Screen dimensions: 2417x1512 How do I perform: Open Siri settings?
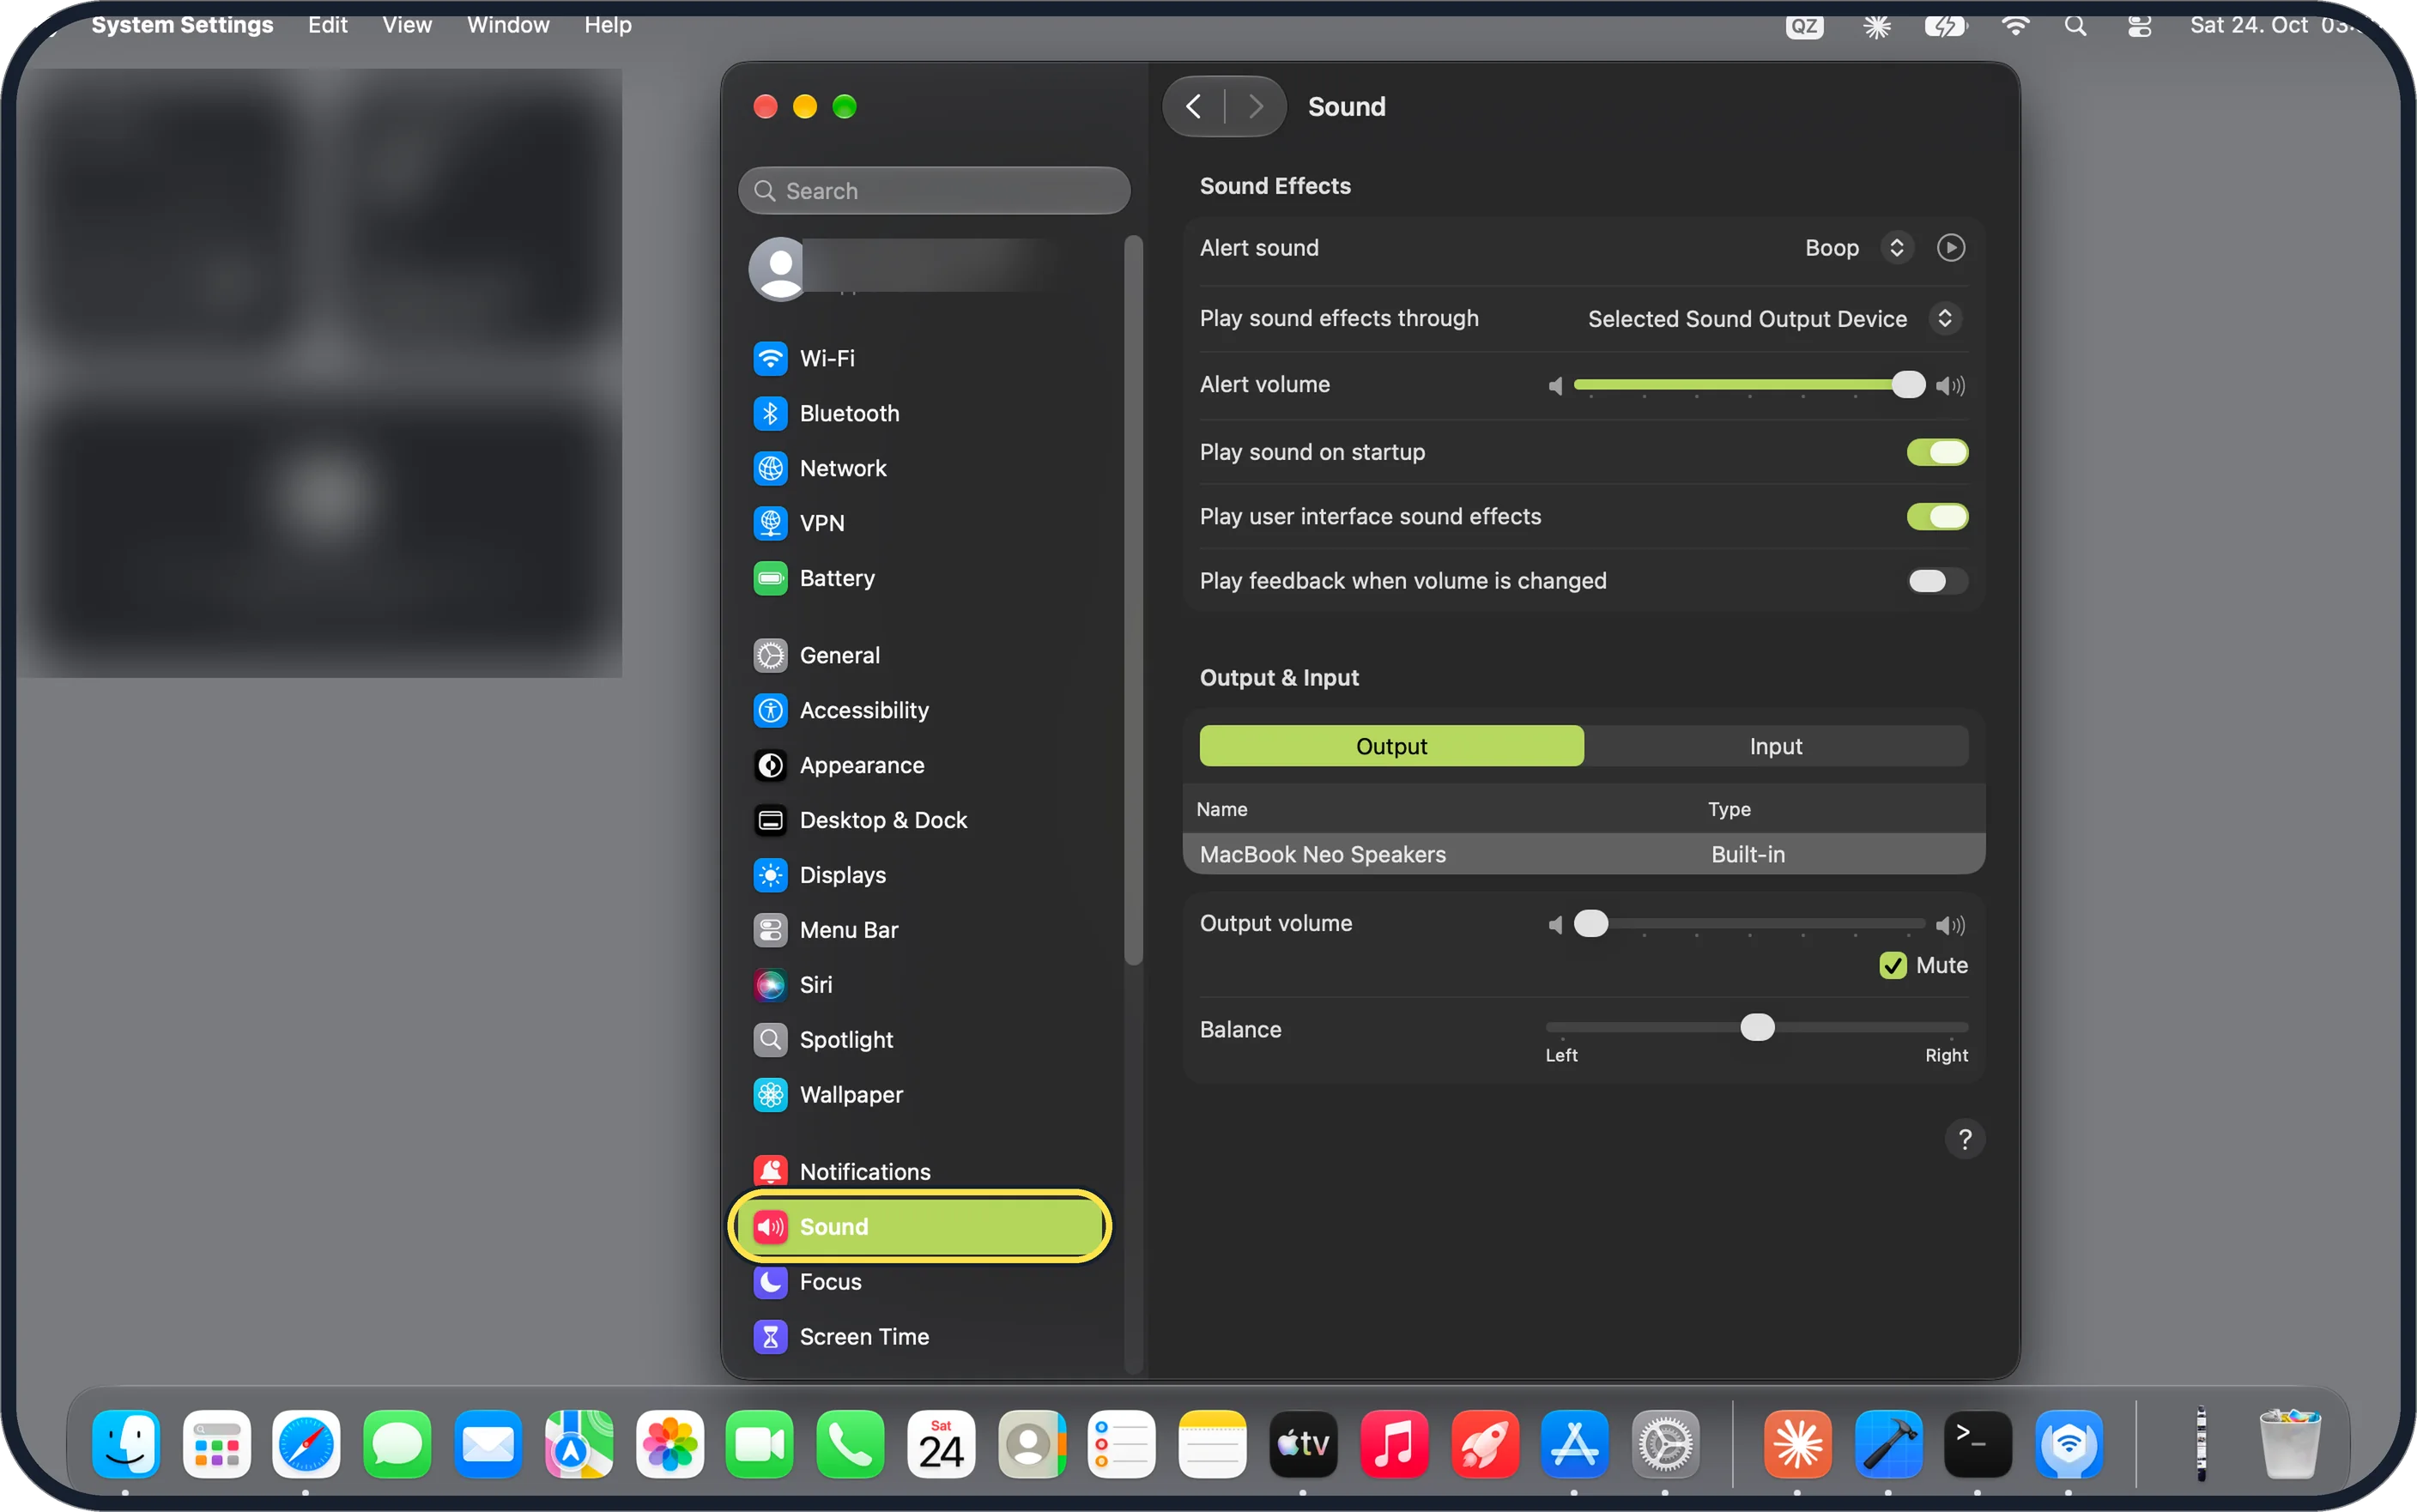click(920, 985)
